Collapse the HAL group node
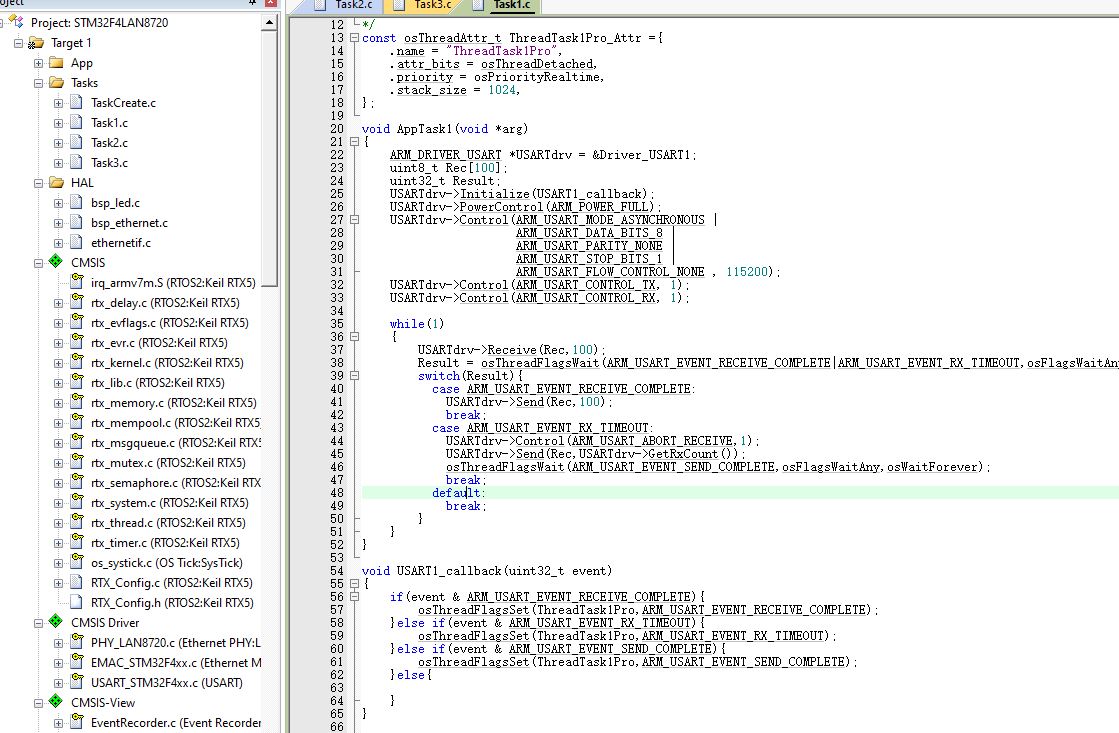This screenshot has height=733, width=1119. [39, 183]
